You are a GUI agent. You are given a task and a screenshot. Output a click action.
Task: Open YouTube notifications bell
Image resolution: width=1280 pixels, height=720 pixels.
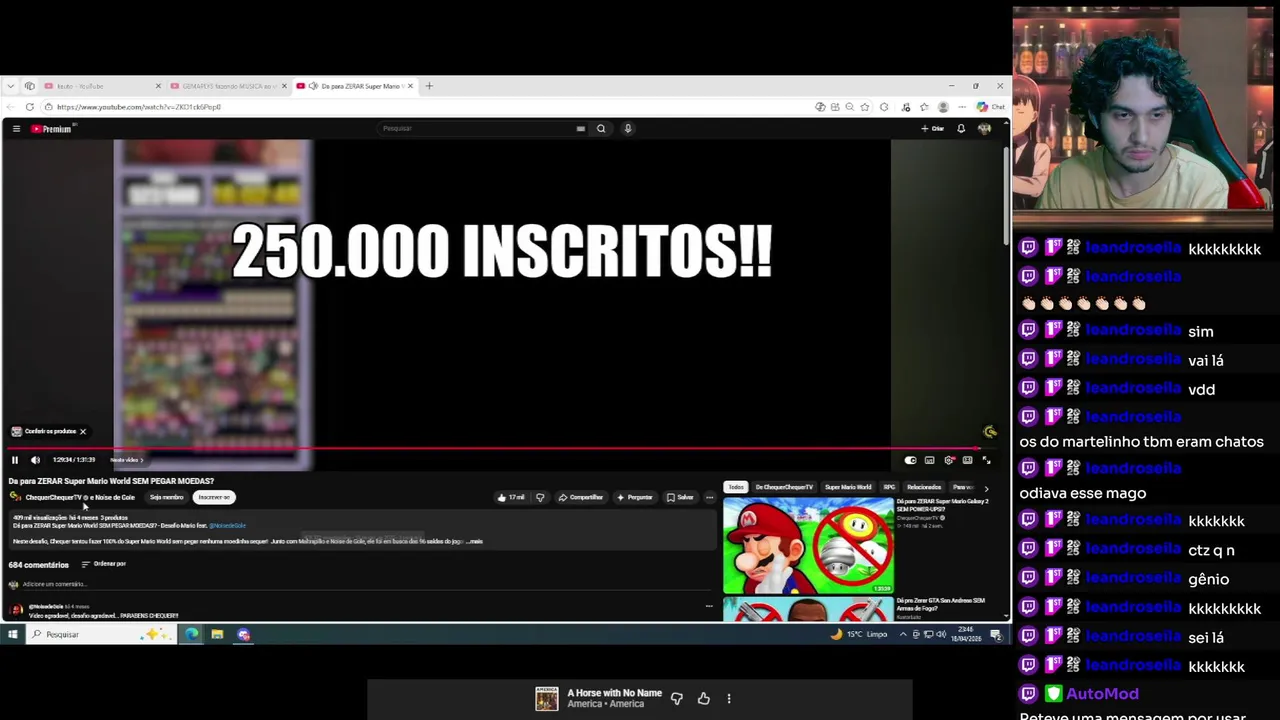(x=961, y=128)
